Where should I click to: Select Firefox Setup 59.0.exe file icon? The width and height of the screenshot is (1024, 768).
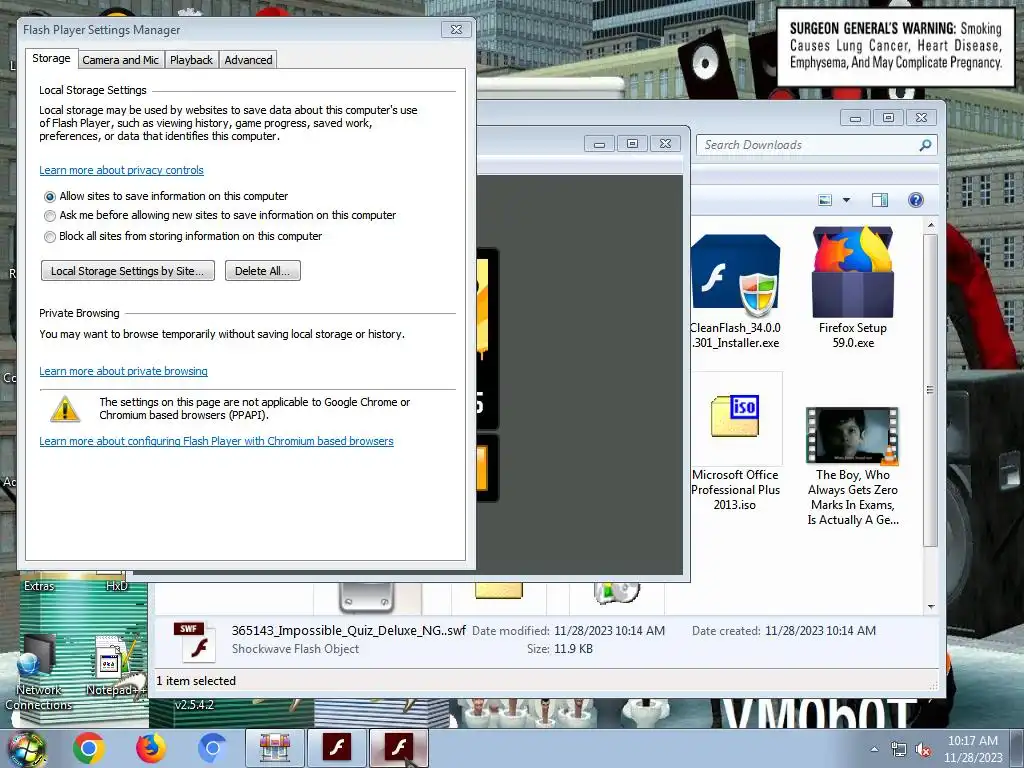click(852, 272)
